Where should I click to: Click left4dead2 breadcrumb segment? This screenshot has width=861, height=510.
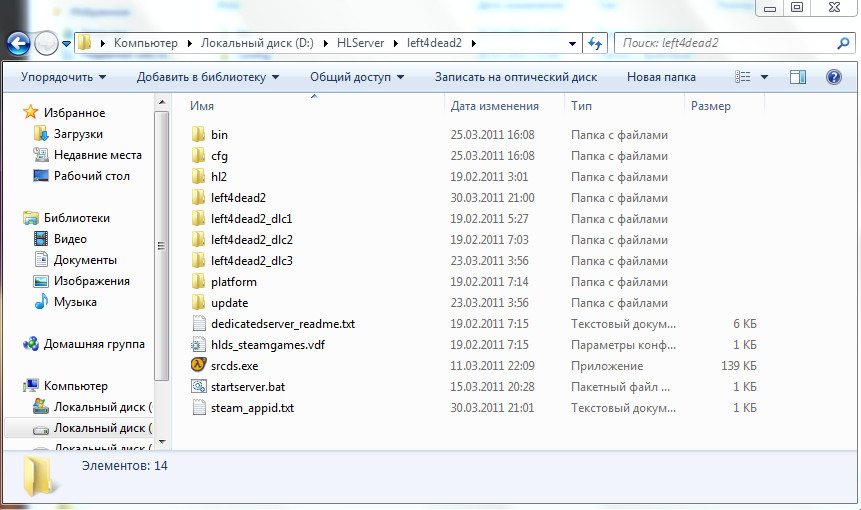click(434, 43)
